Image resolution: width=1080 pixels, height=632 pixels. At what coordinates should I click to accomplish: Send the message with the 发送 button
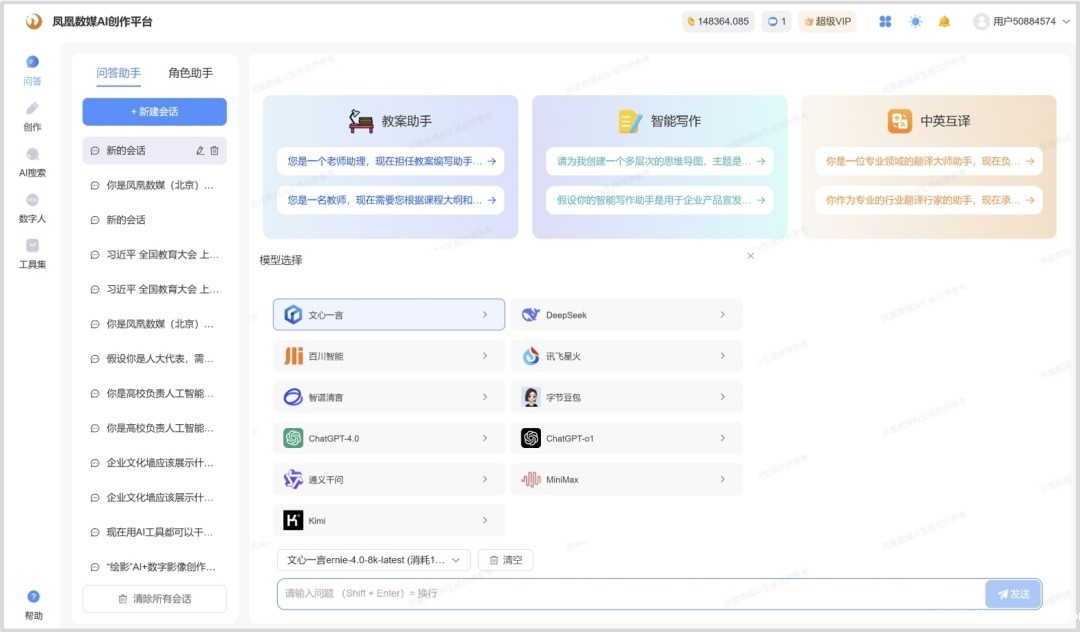coord(1013,594)
